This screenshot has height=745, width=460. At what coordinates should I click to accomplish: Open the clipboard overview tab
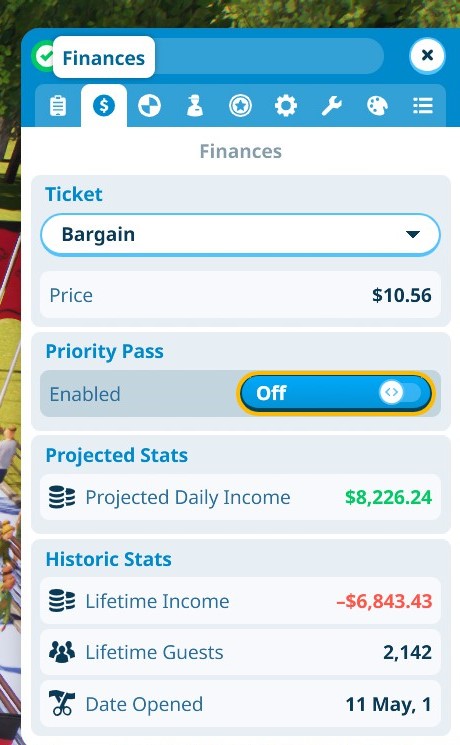coord(58,105)
